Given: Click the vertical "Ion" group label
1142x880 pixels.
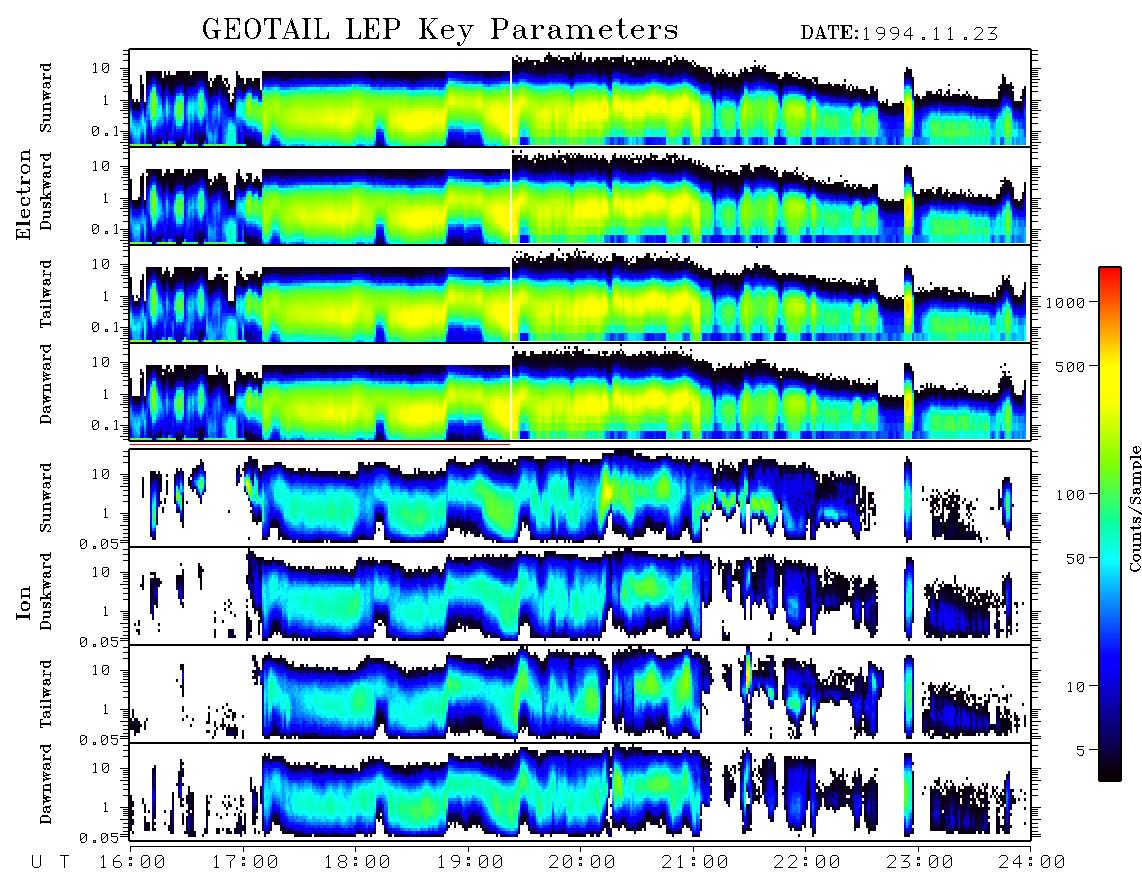Looking at the screenshot, I should click(x=24, y=602).
